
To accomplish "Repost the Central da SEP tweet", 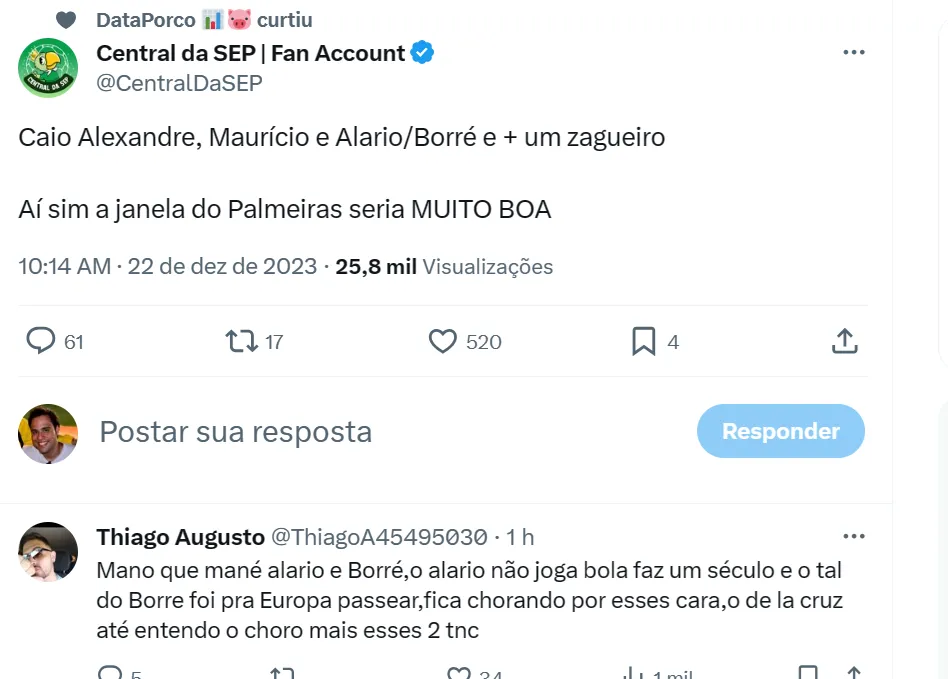I will [x=241, y=342].
